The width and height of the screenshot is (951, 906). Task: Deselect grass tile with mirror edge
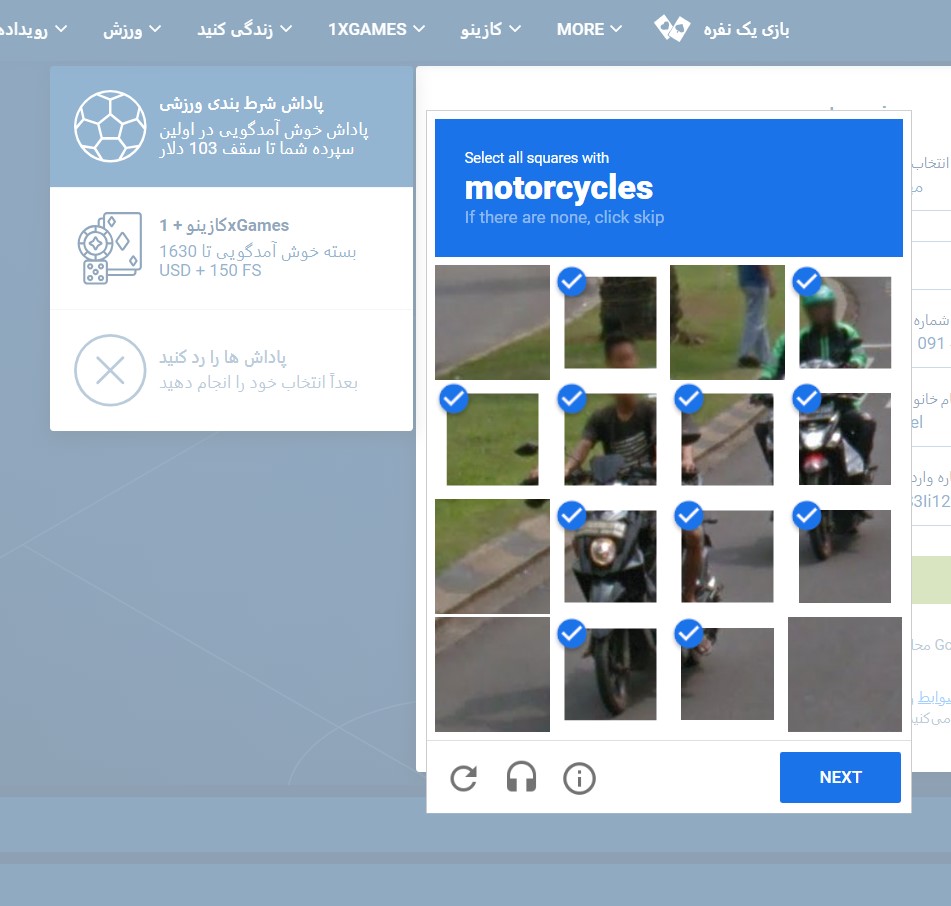point(492,439)
